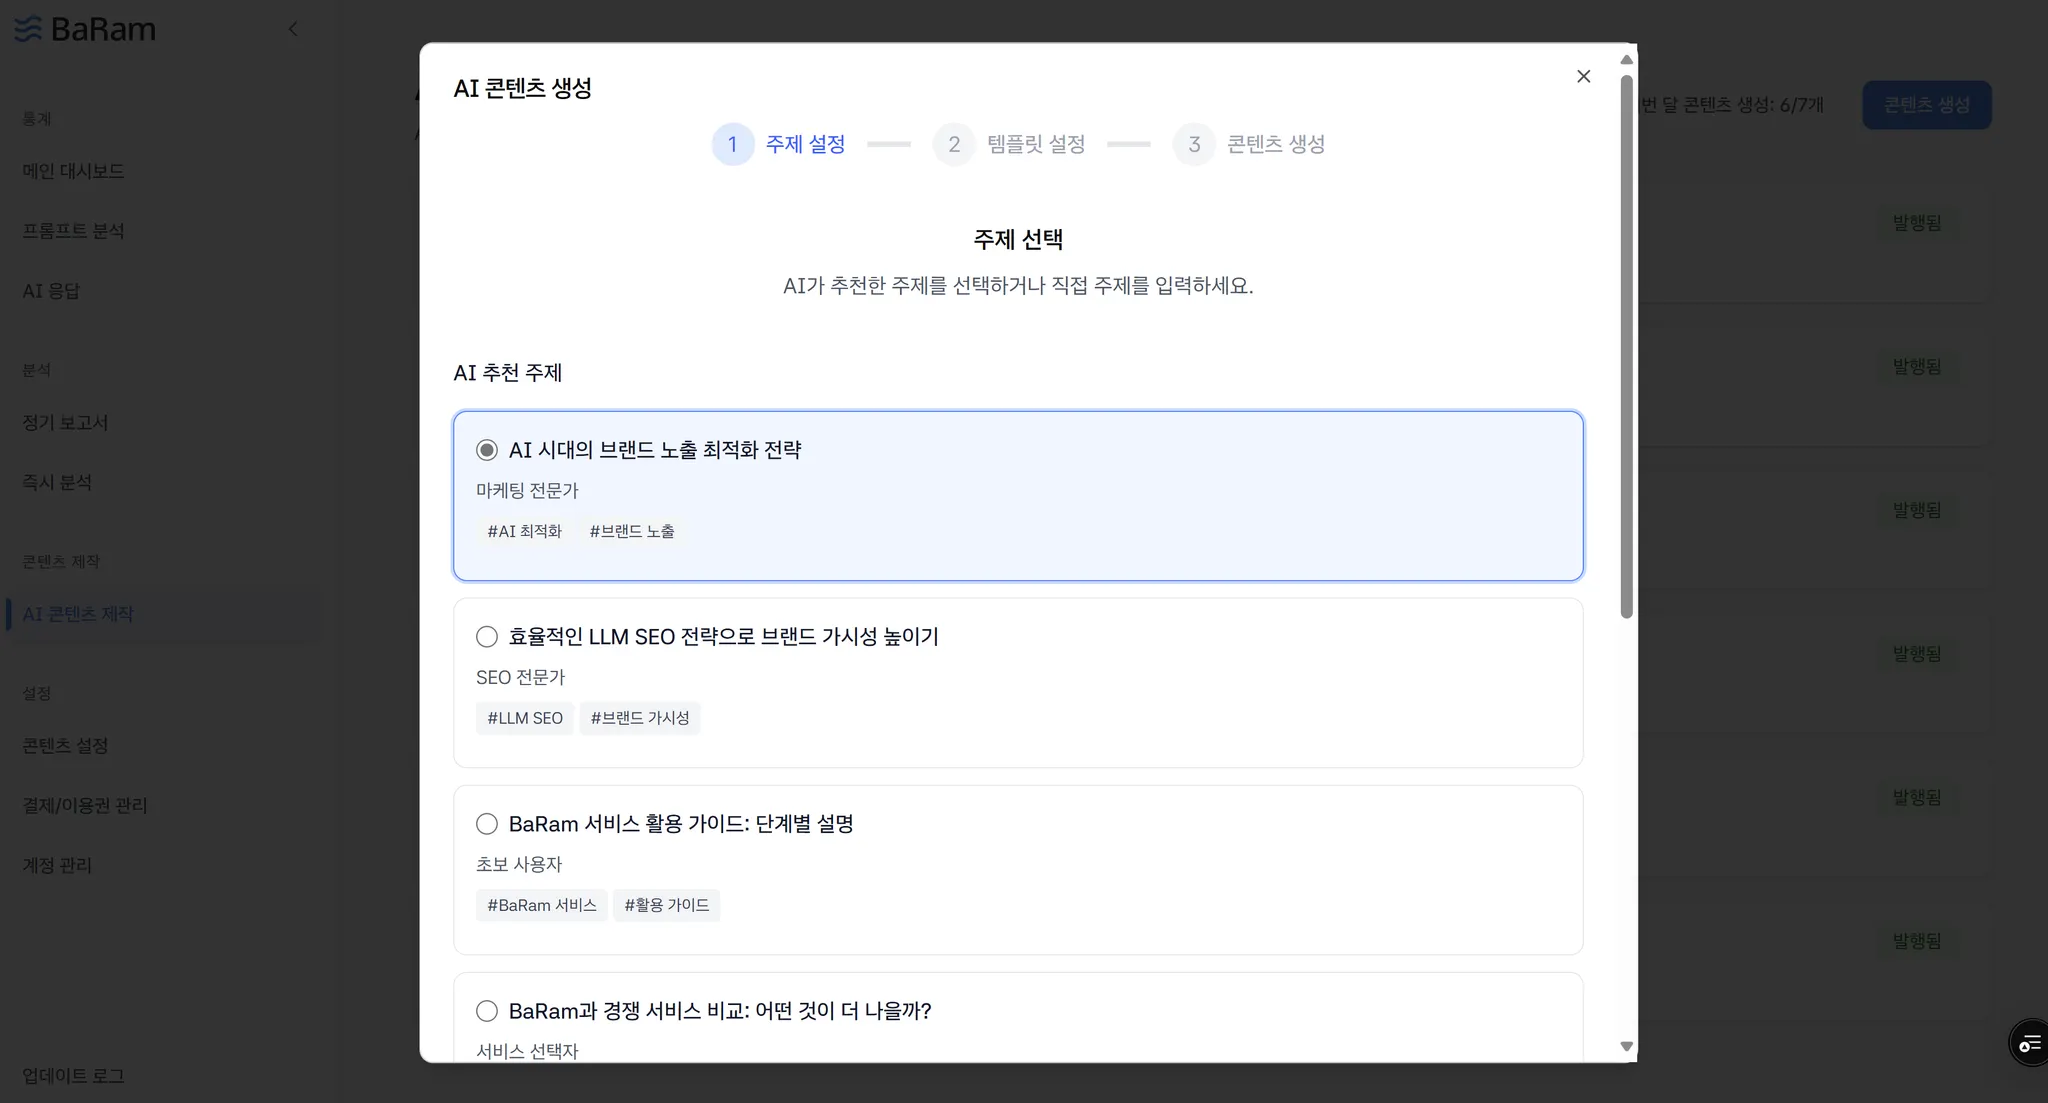Click the scrollbar down arrow in dialog
This screenshot has width=2048, height=1103.
click(1626, 1047)
